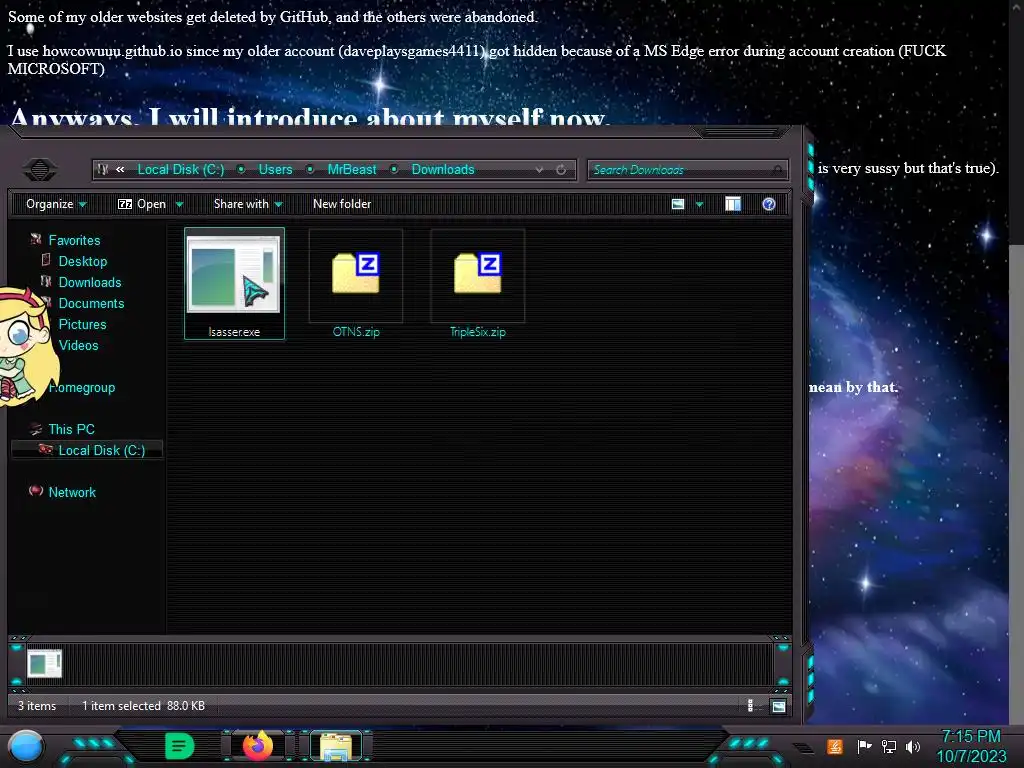Click the File Explorer taskbar button
The image size is (1024, 768).
tap(336, 746)
